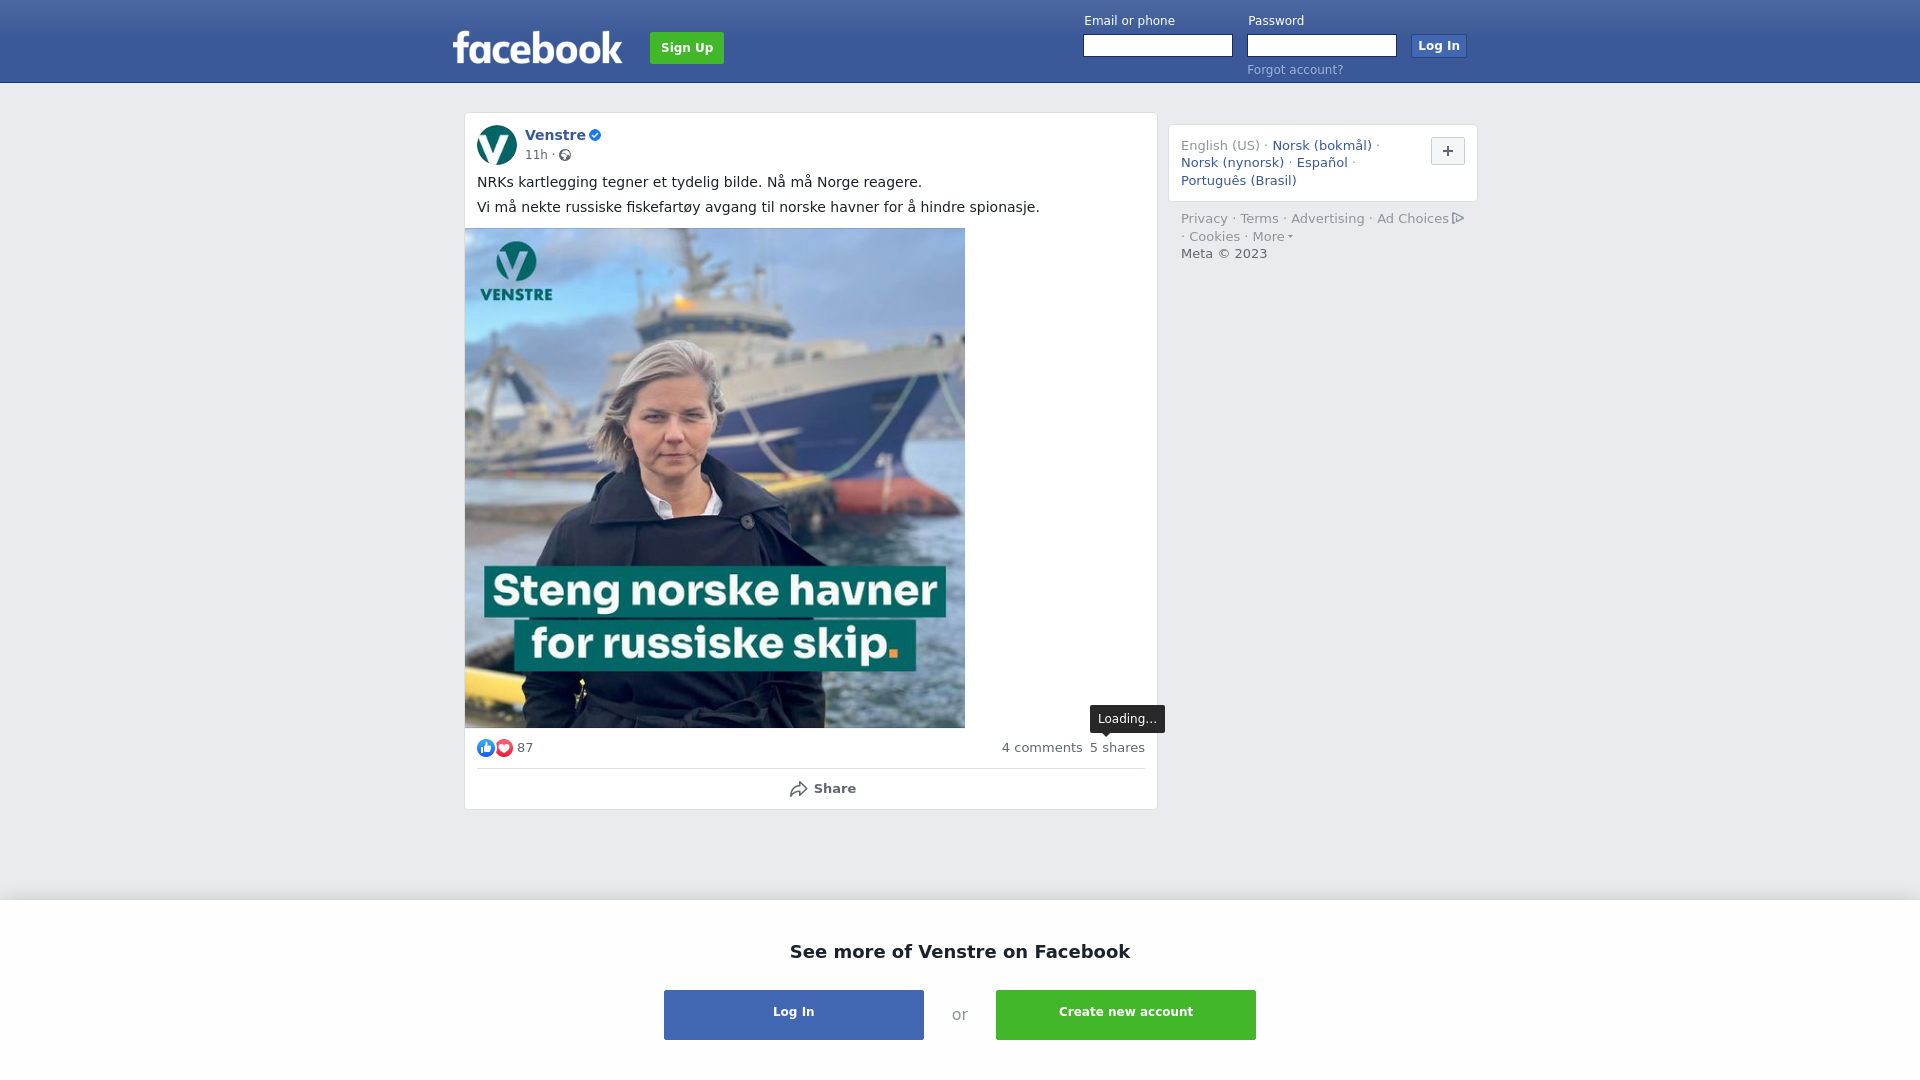Open more languages with plus button
1920x1080 pixels.
click(x=1448, y=151)
